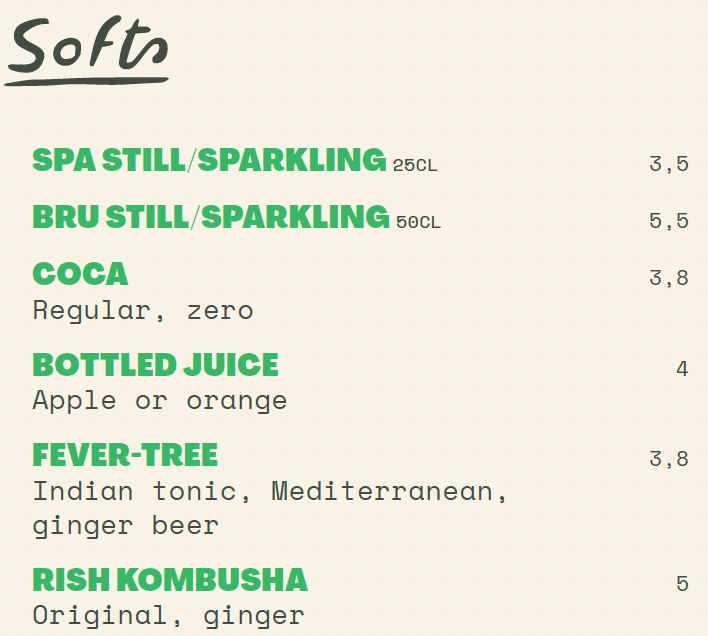
Task: Select the SPA STILL/SPARKLING item
Action: point(209,160)
